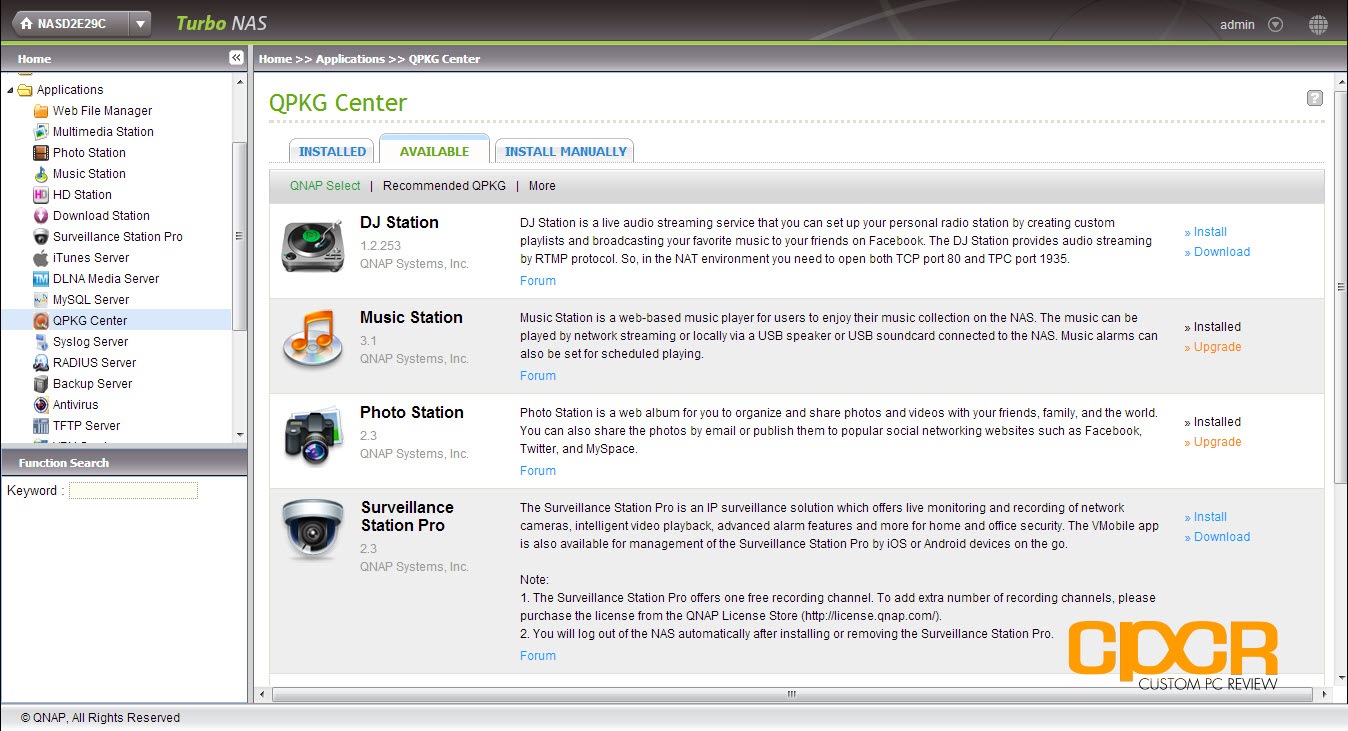Click the MySQL Server icon
The height and width of the screenshot is (731, 1348).
[x=41, y=300]
